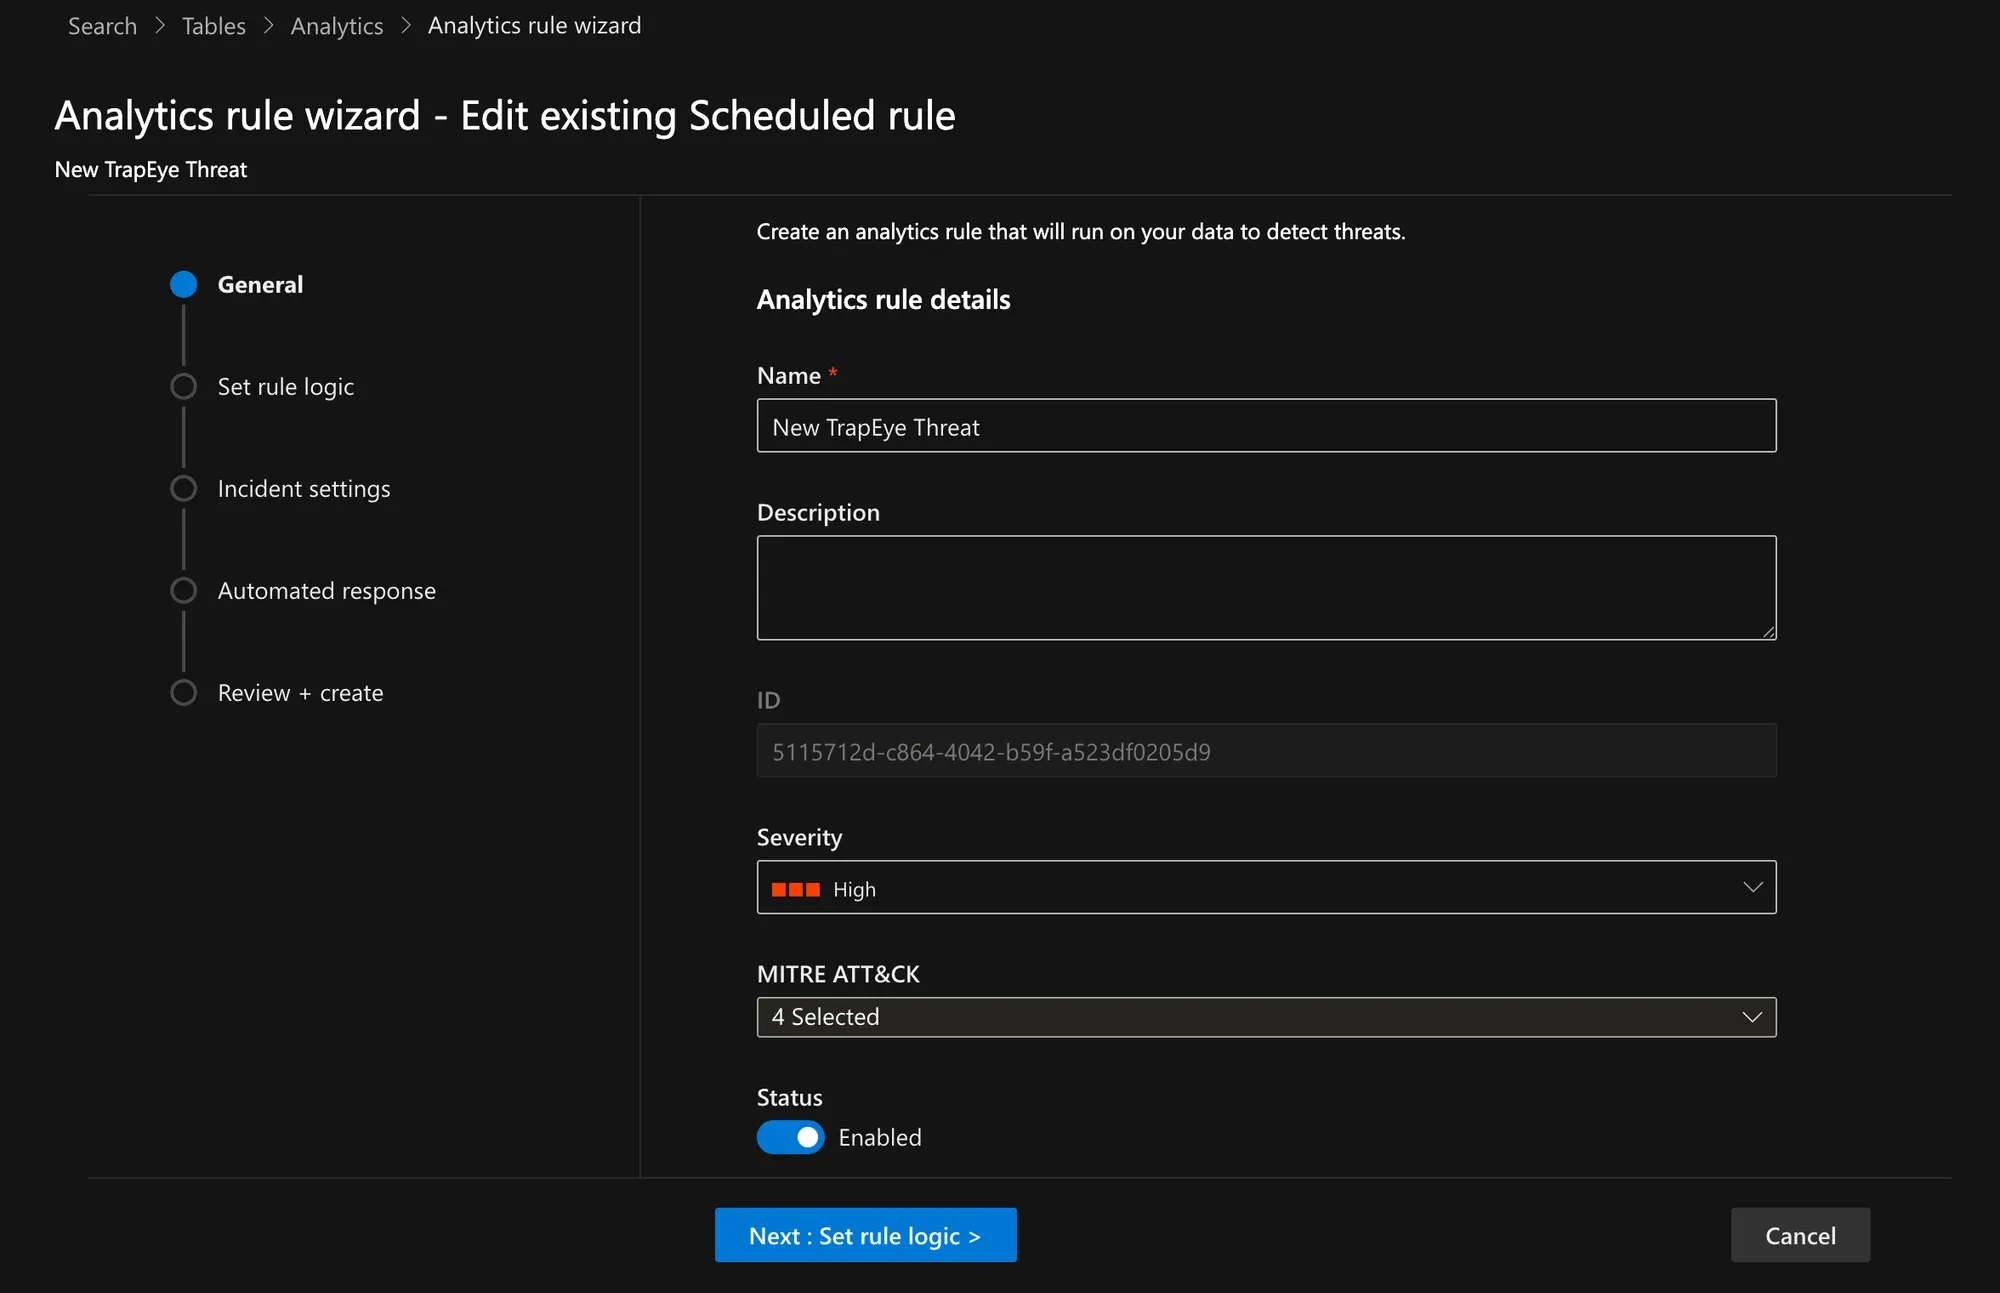Click the Severity dropdown chevron arrow
The width and height of the screenshot is (2000, 1293).
click(x=1752, y=888)
